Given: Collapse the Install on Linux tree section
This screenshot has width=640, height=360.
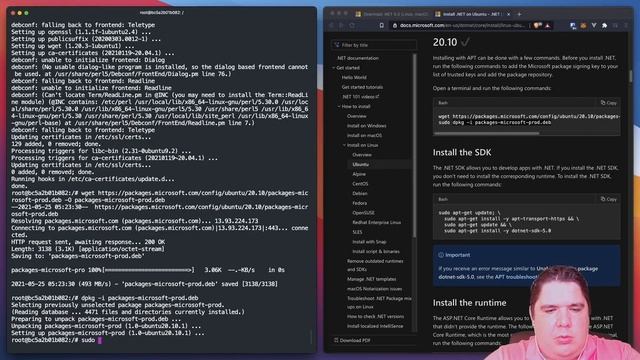Looking at the screenshot, I should (x=344, y=145).
